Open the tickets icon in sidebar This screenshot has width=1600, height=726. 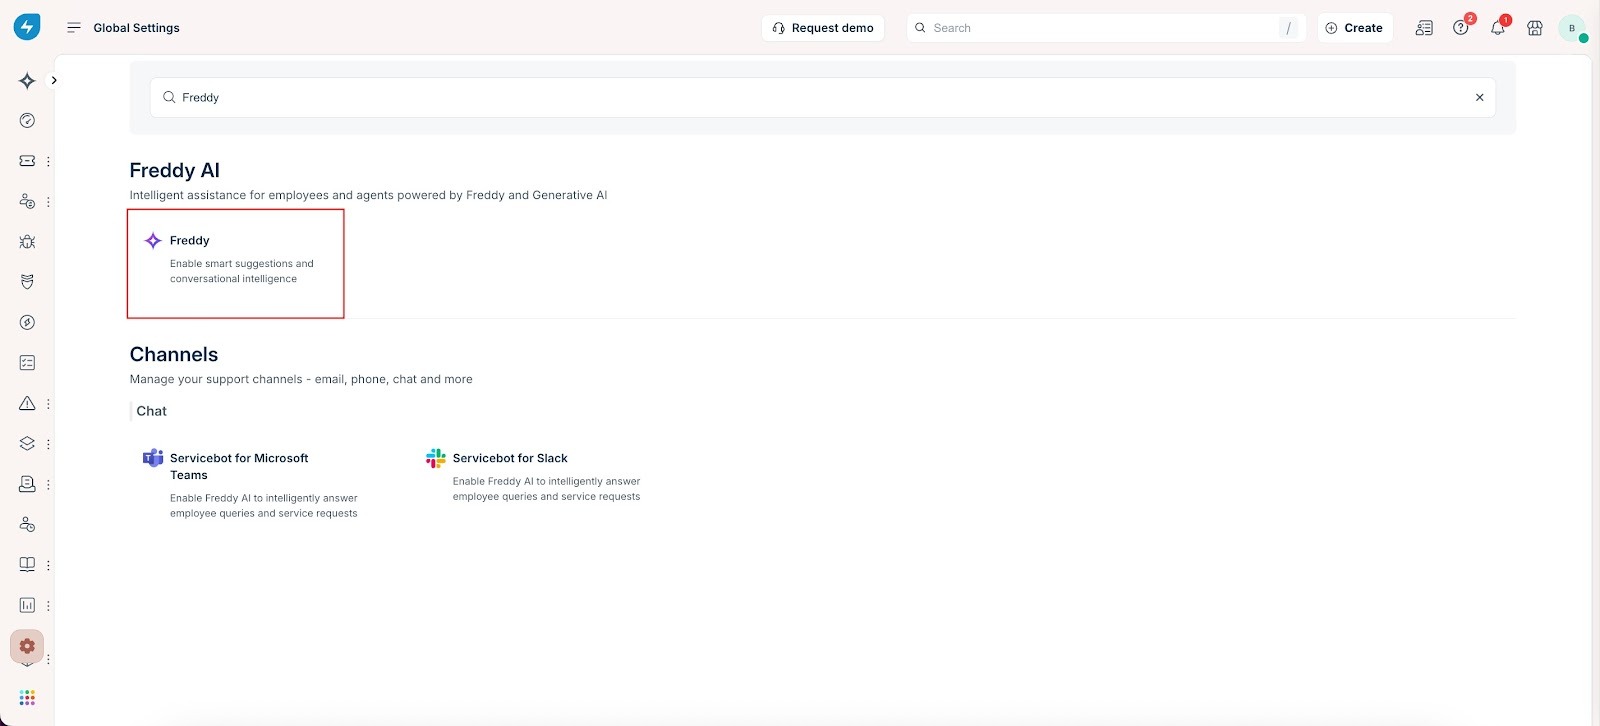coord(27,161)
